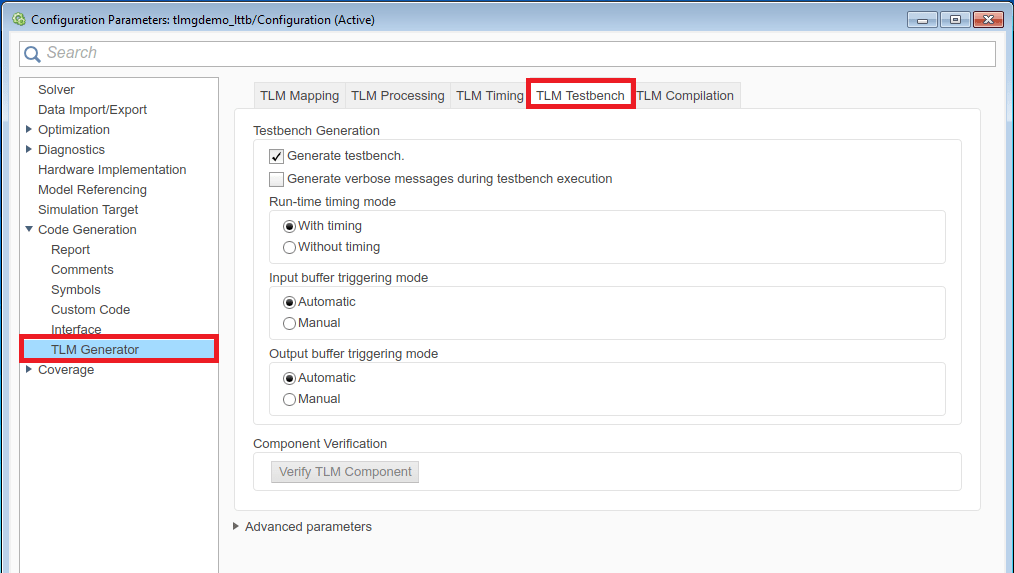Click the Configuration Parameters window title icon
The image size is (1014, 573).
(x=18, y=19)
